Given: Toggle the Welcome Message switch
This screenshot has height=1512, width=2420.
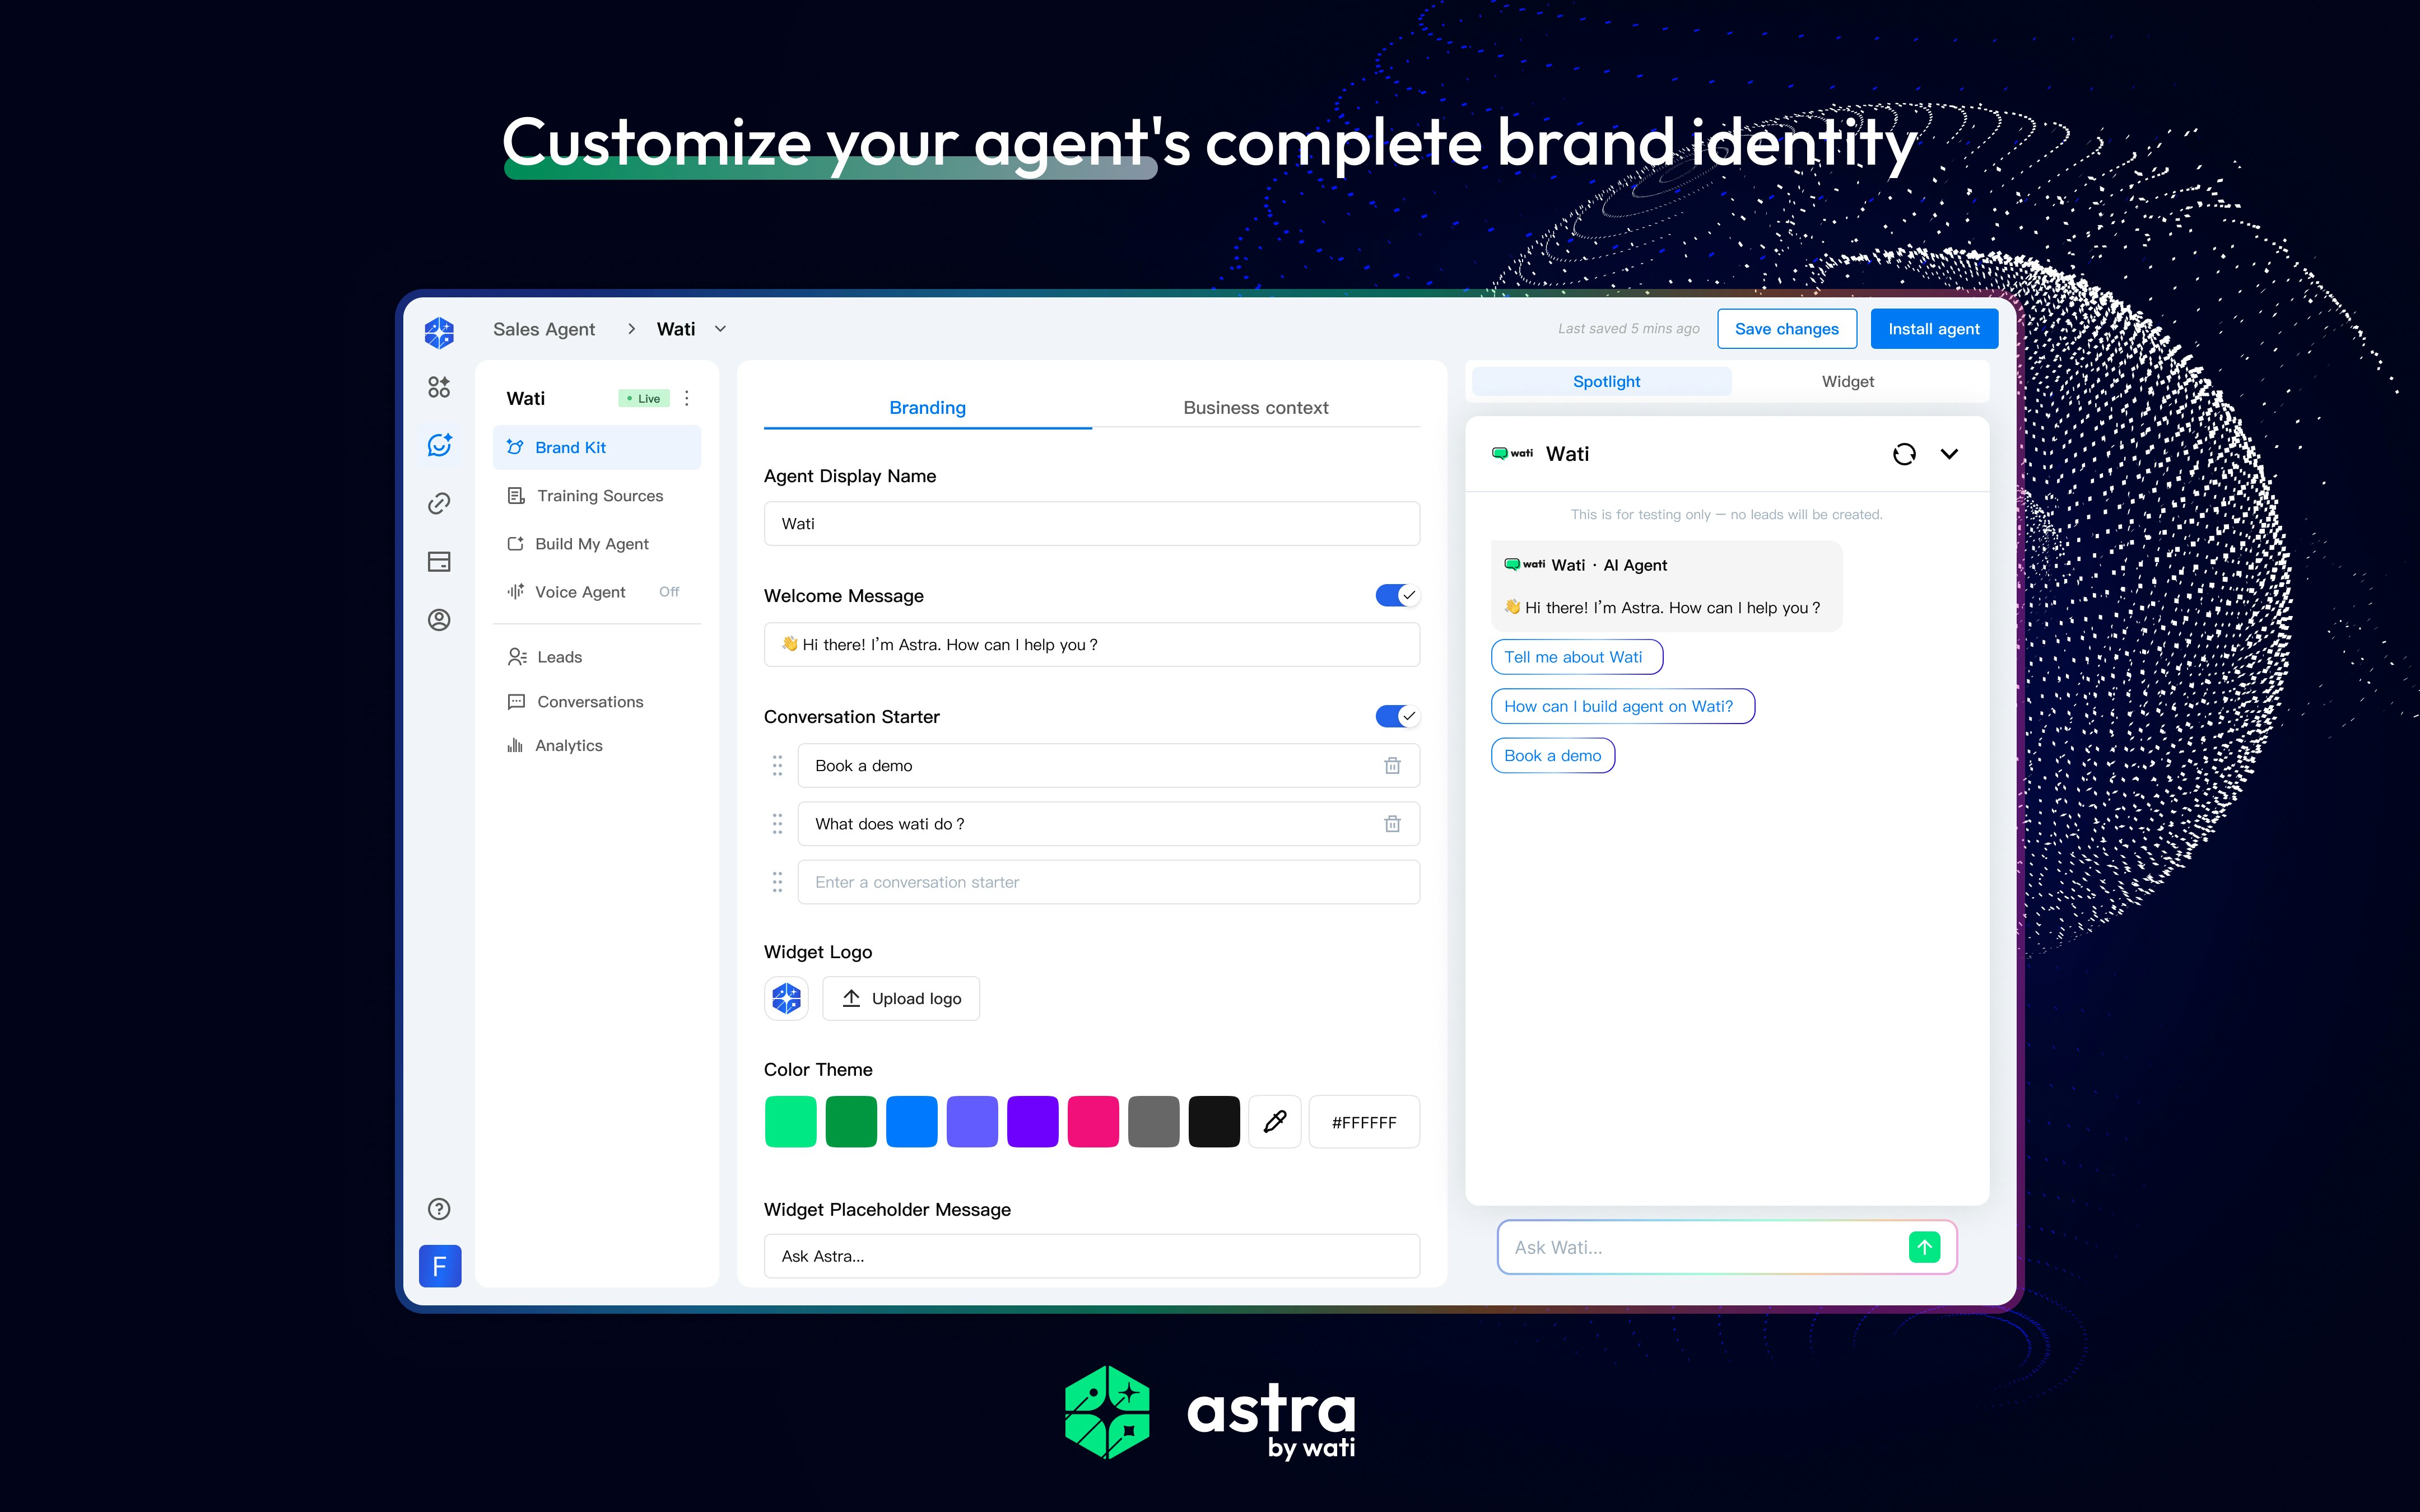Looking at the screenshot, I should 1396,596.
